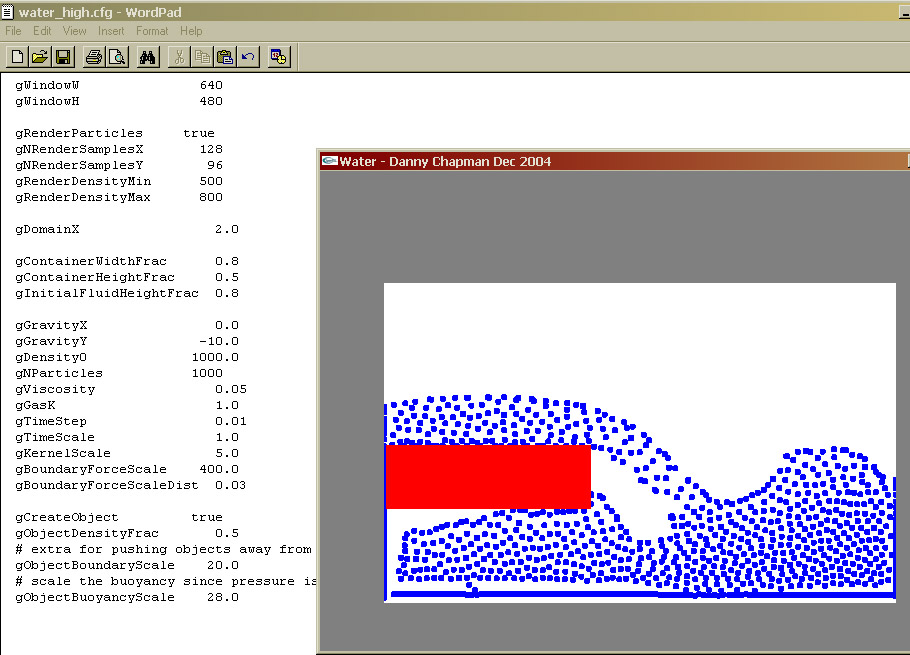Open the Insert menu

click(x=111, y=31)
